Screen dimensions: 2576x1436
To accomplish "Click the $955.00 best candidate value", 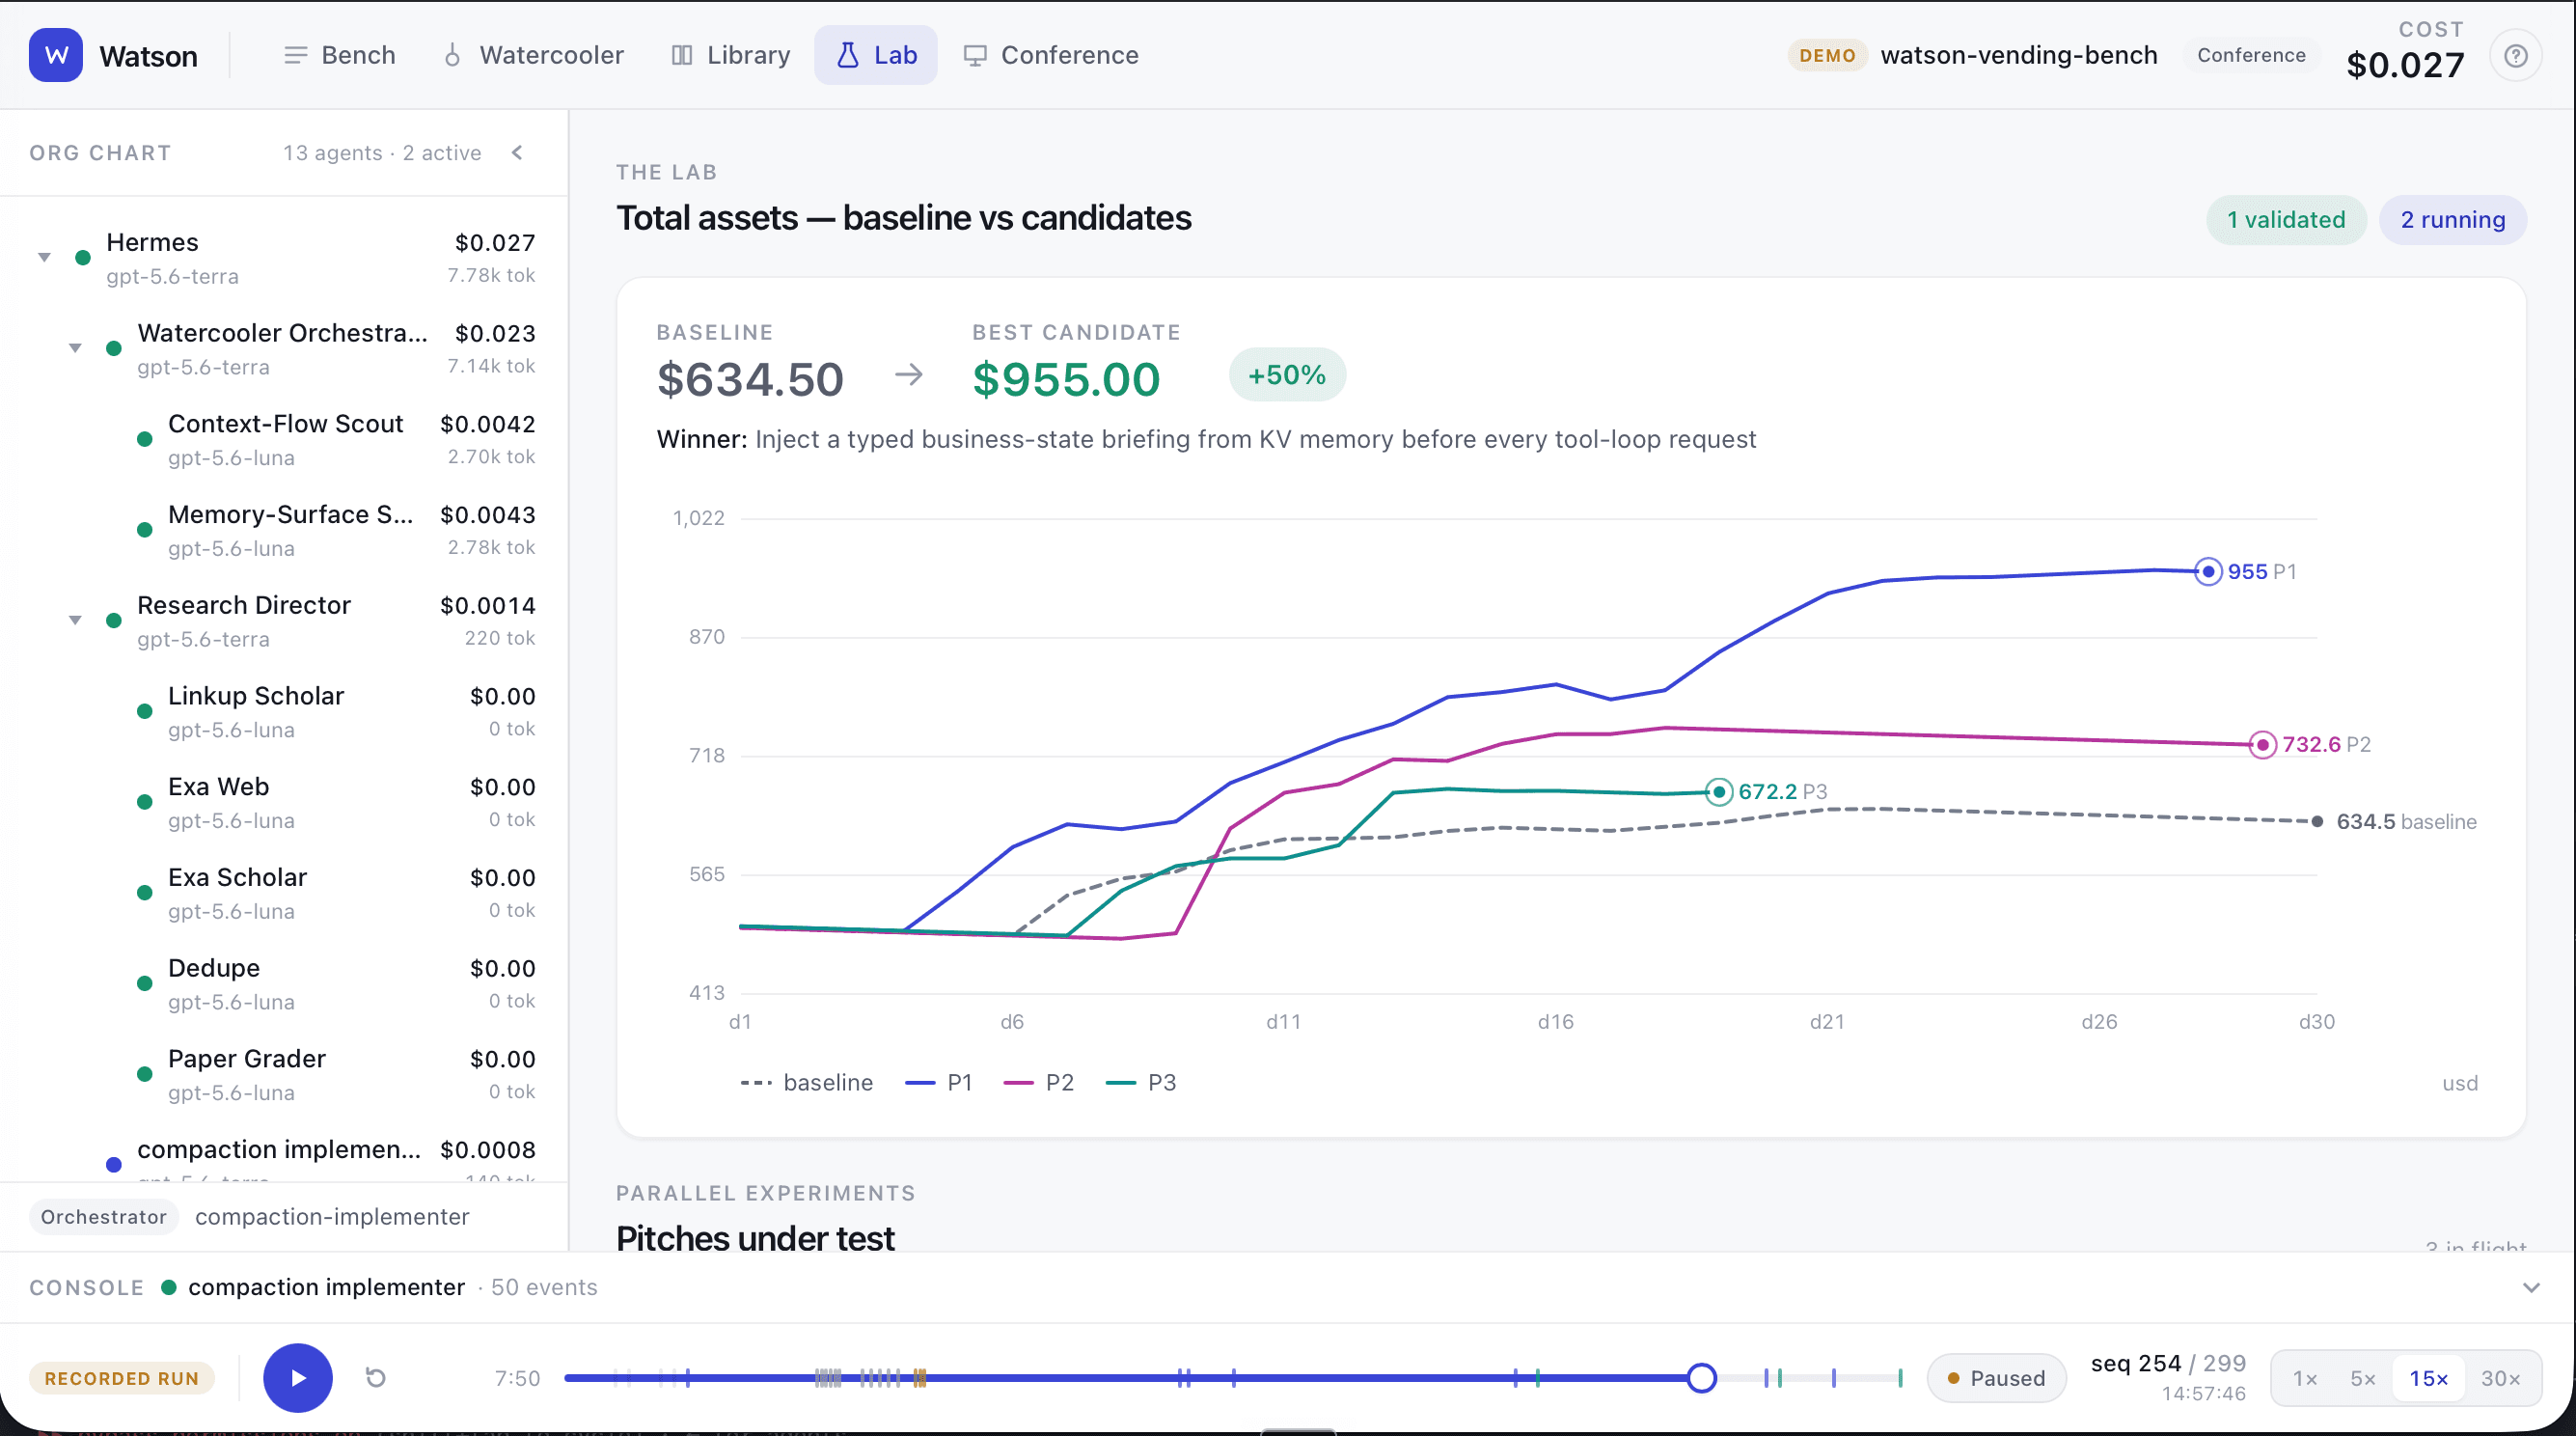I will [1066, 380].
